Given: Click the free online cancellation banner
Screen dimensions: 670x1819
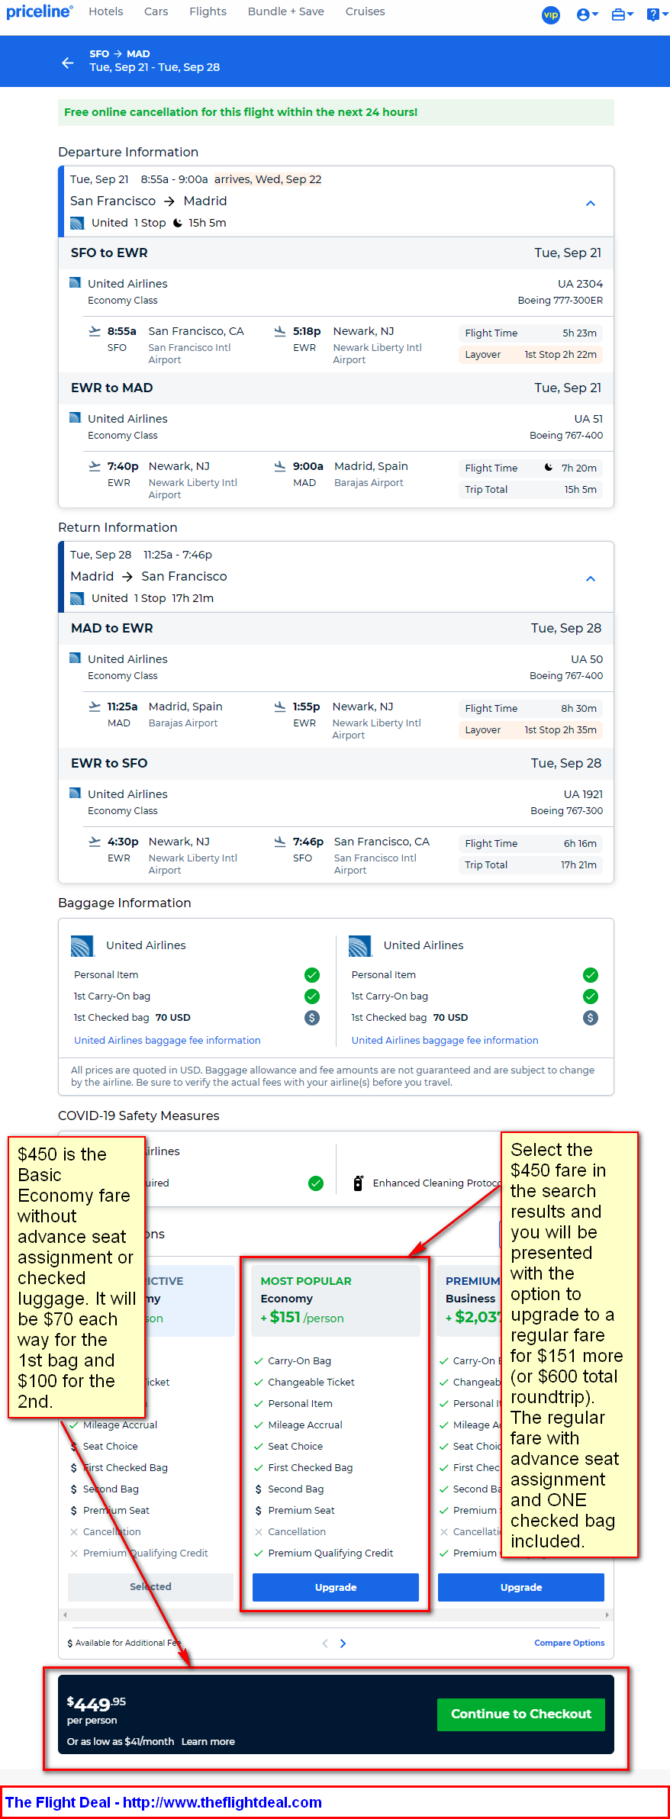Looking at the screenshot, I should 336,112.
